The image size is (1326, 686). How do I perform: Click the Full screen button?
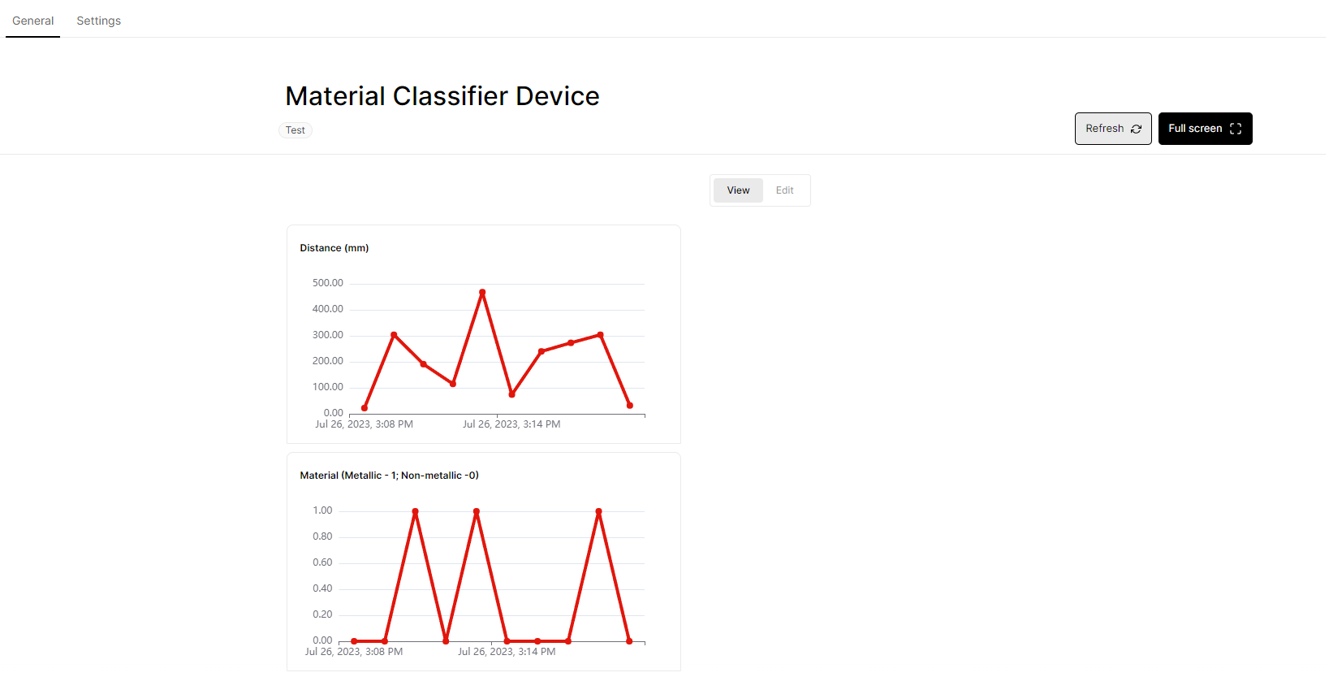pyautogui.click(x=1205, y=129)
